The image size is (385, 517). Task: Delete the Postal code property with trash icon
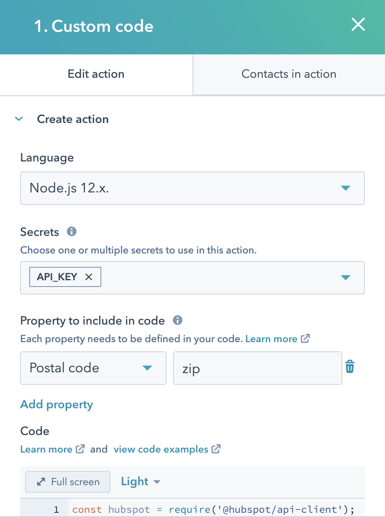(x=350, y=366)
